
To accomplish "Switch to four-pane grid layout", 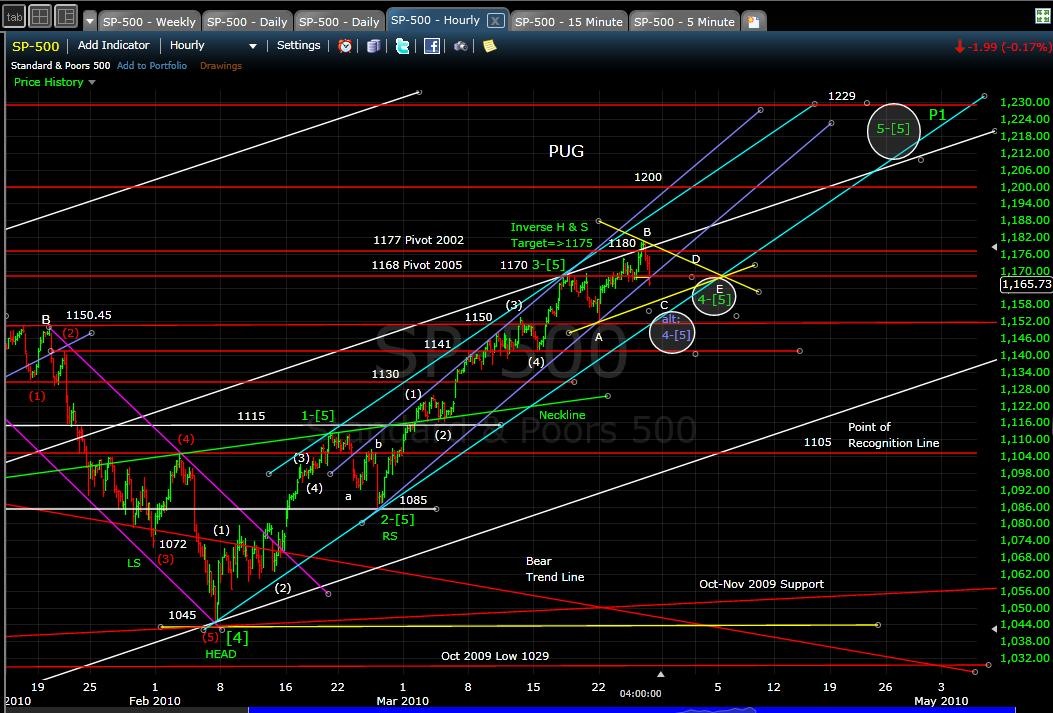I will (x=40, y=16).
